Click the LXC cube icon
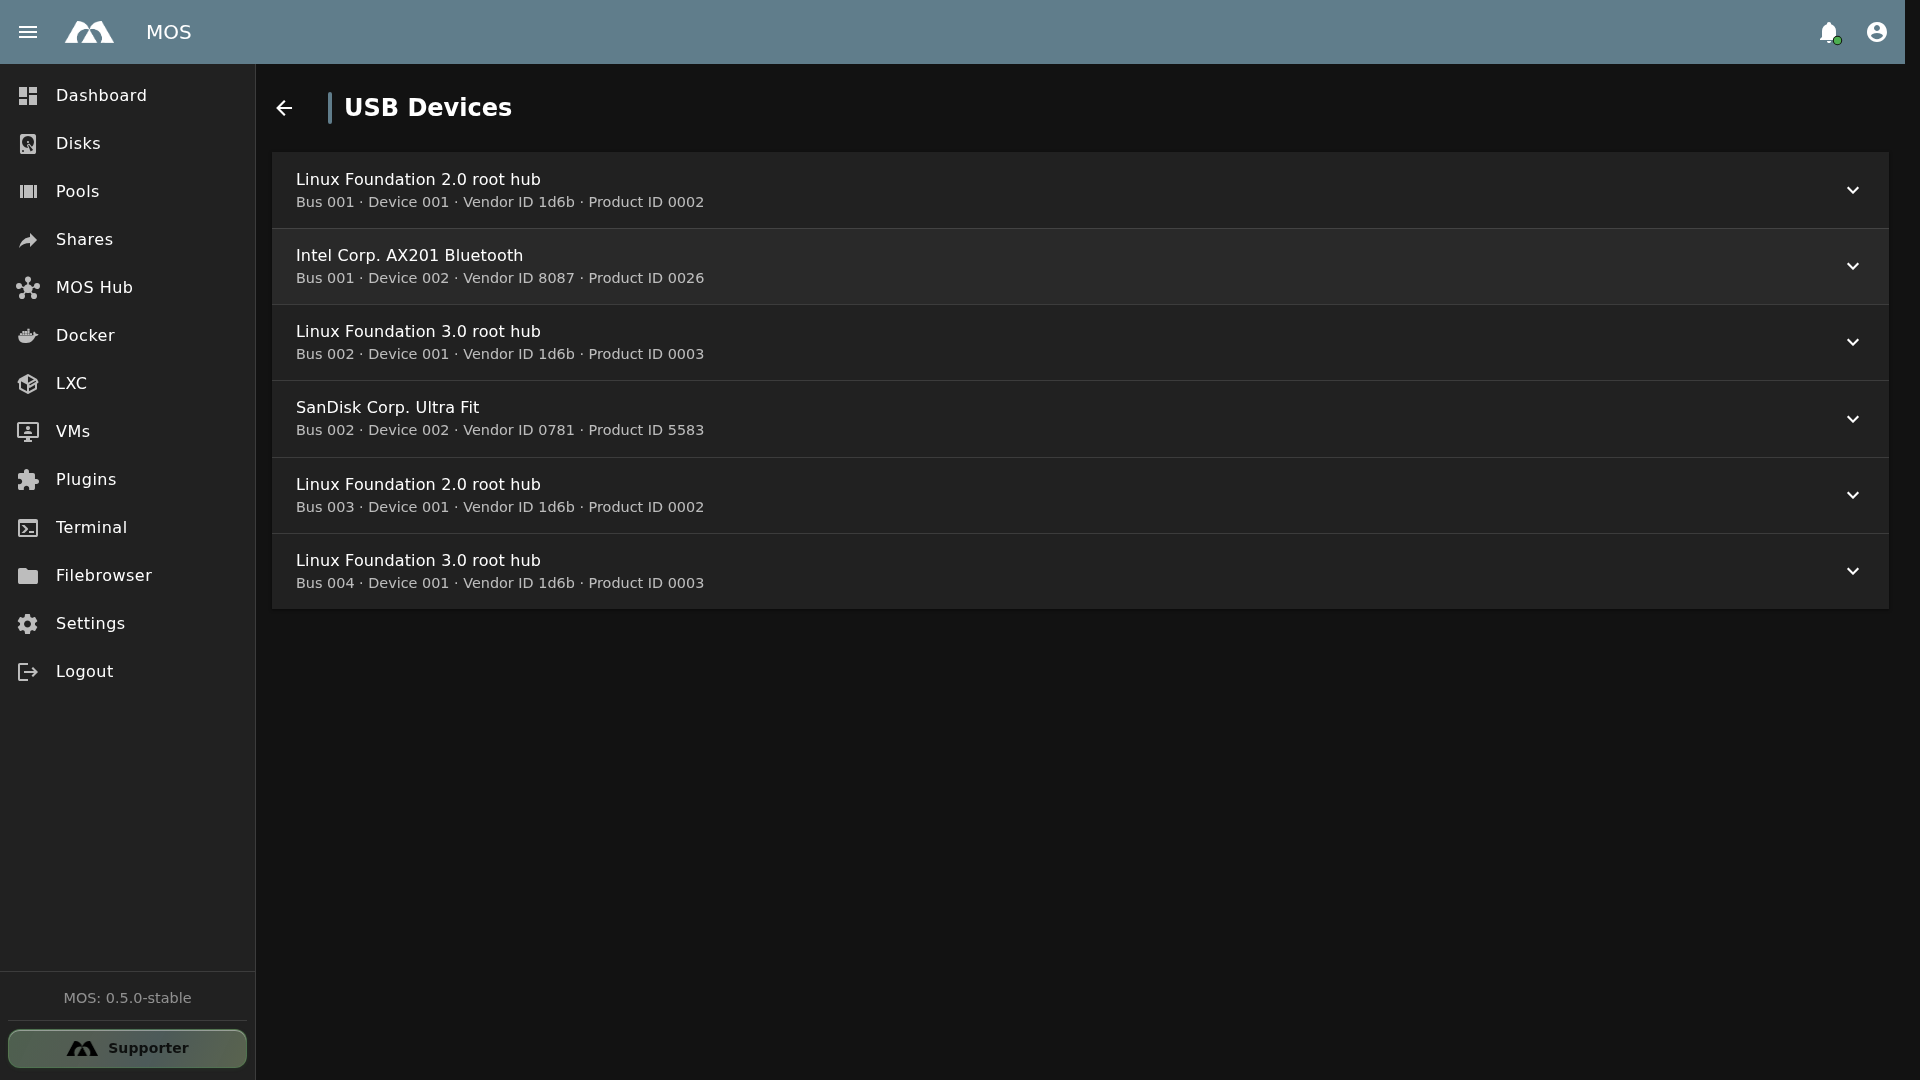Screen dimensions: 1920x1080 pyautogui.click(x=28, y=384)
